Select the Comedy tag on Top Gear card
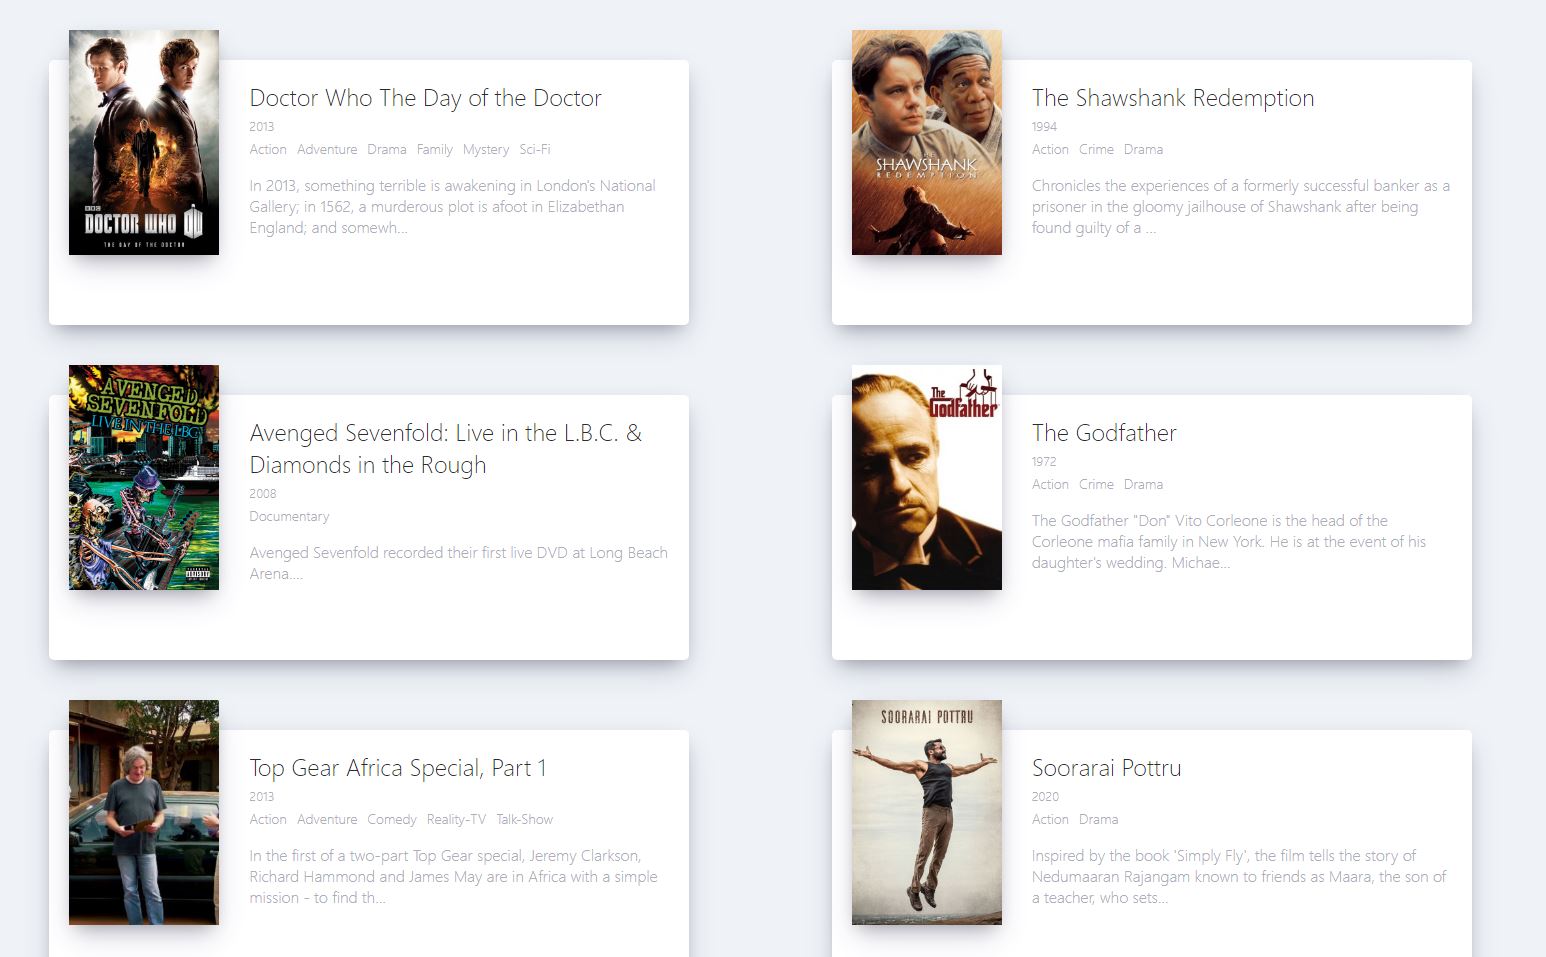Screen dimensions: 1546x957 392,819
